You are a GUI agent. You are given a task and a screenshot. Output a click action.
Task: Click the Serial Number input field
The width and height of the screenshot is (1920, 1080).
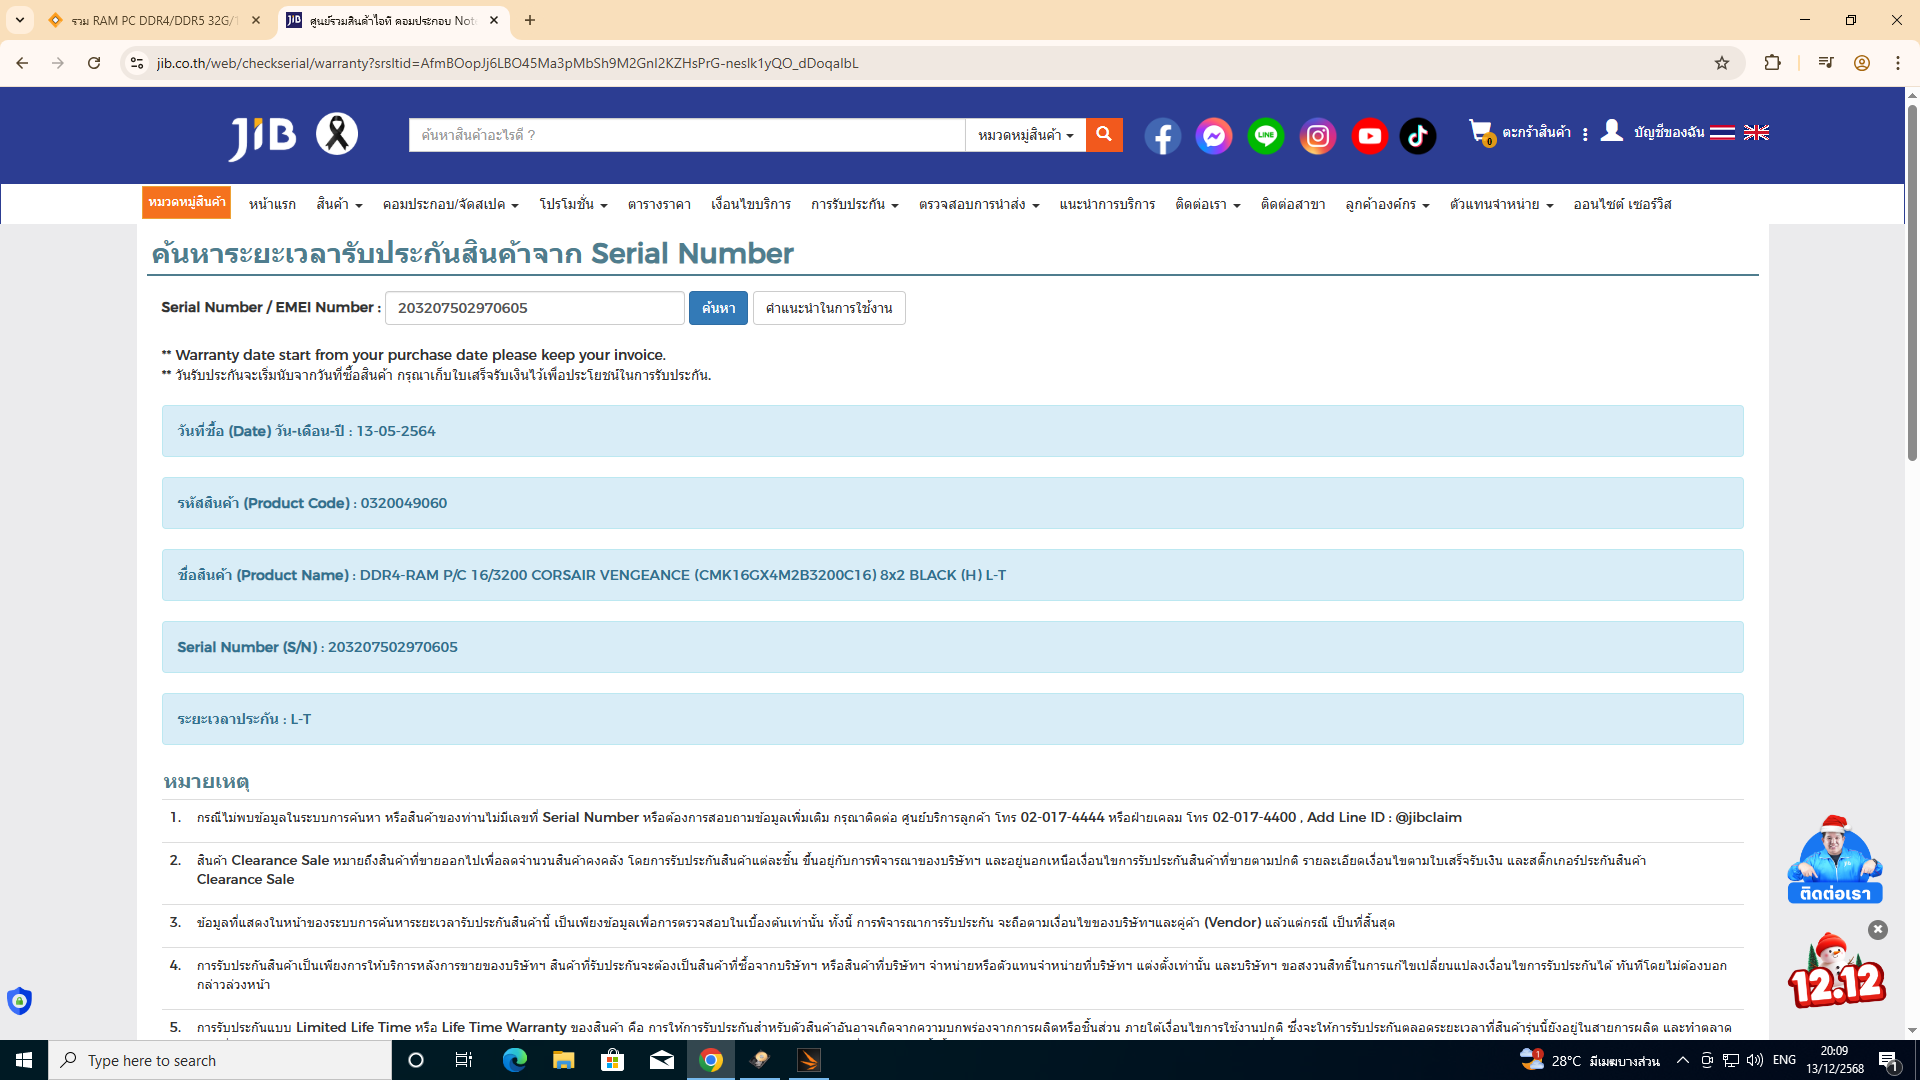click(x=535, y=308)
